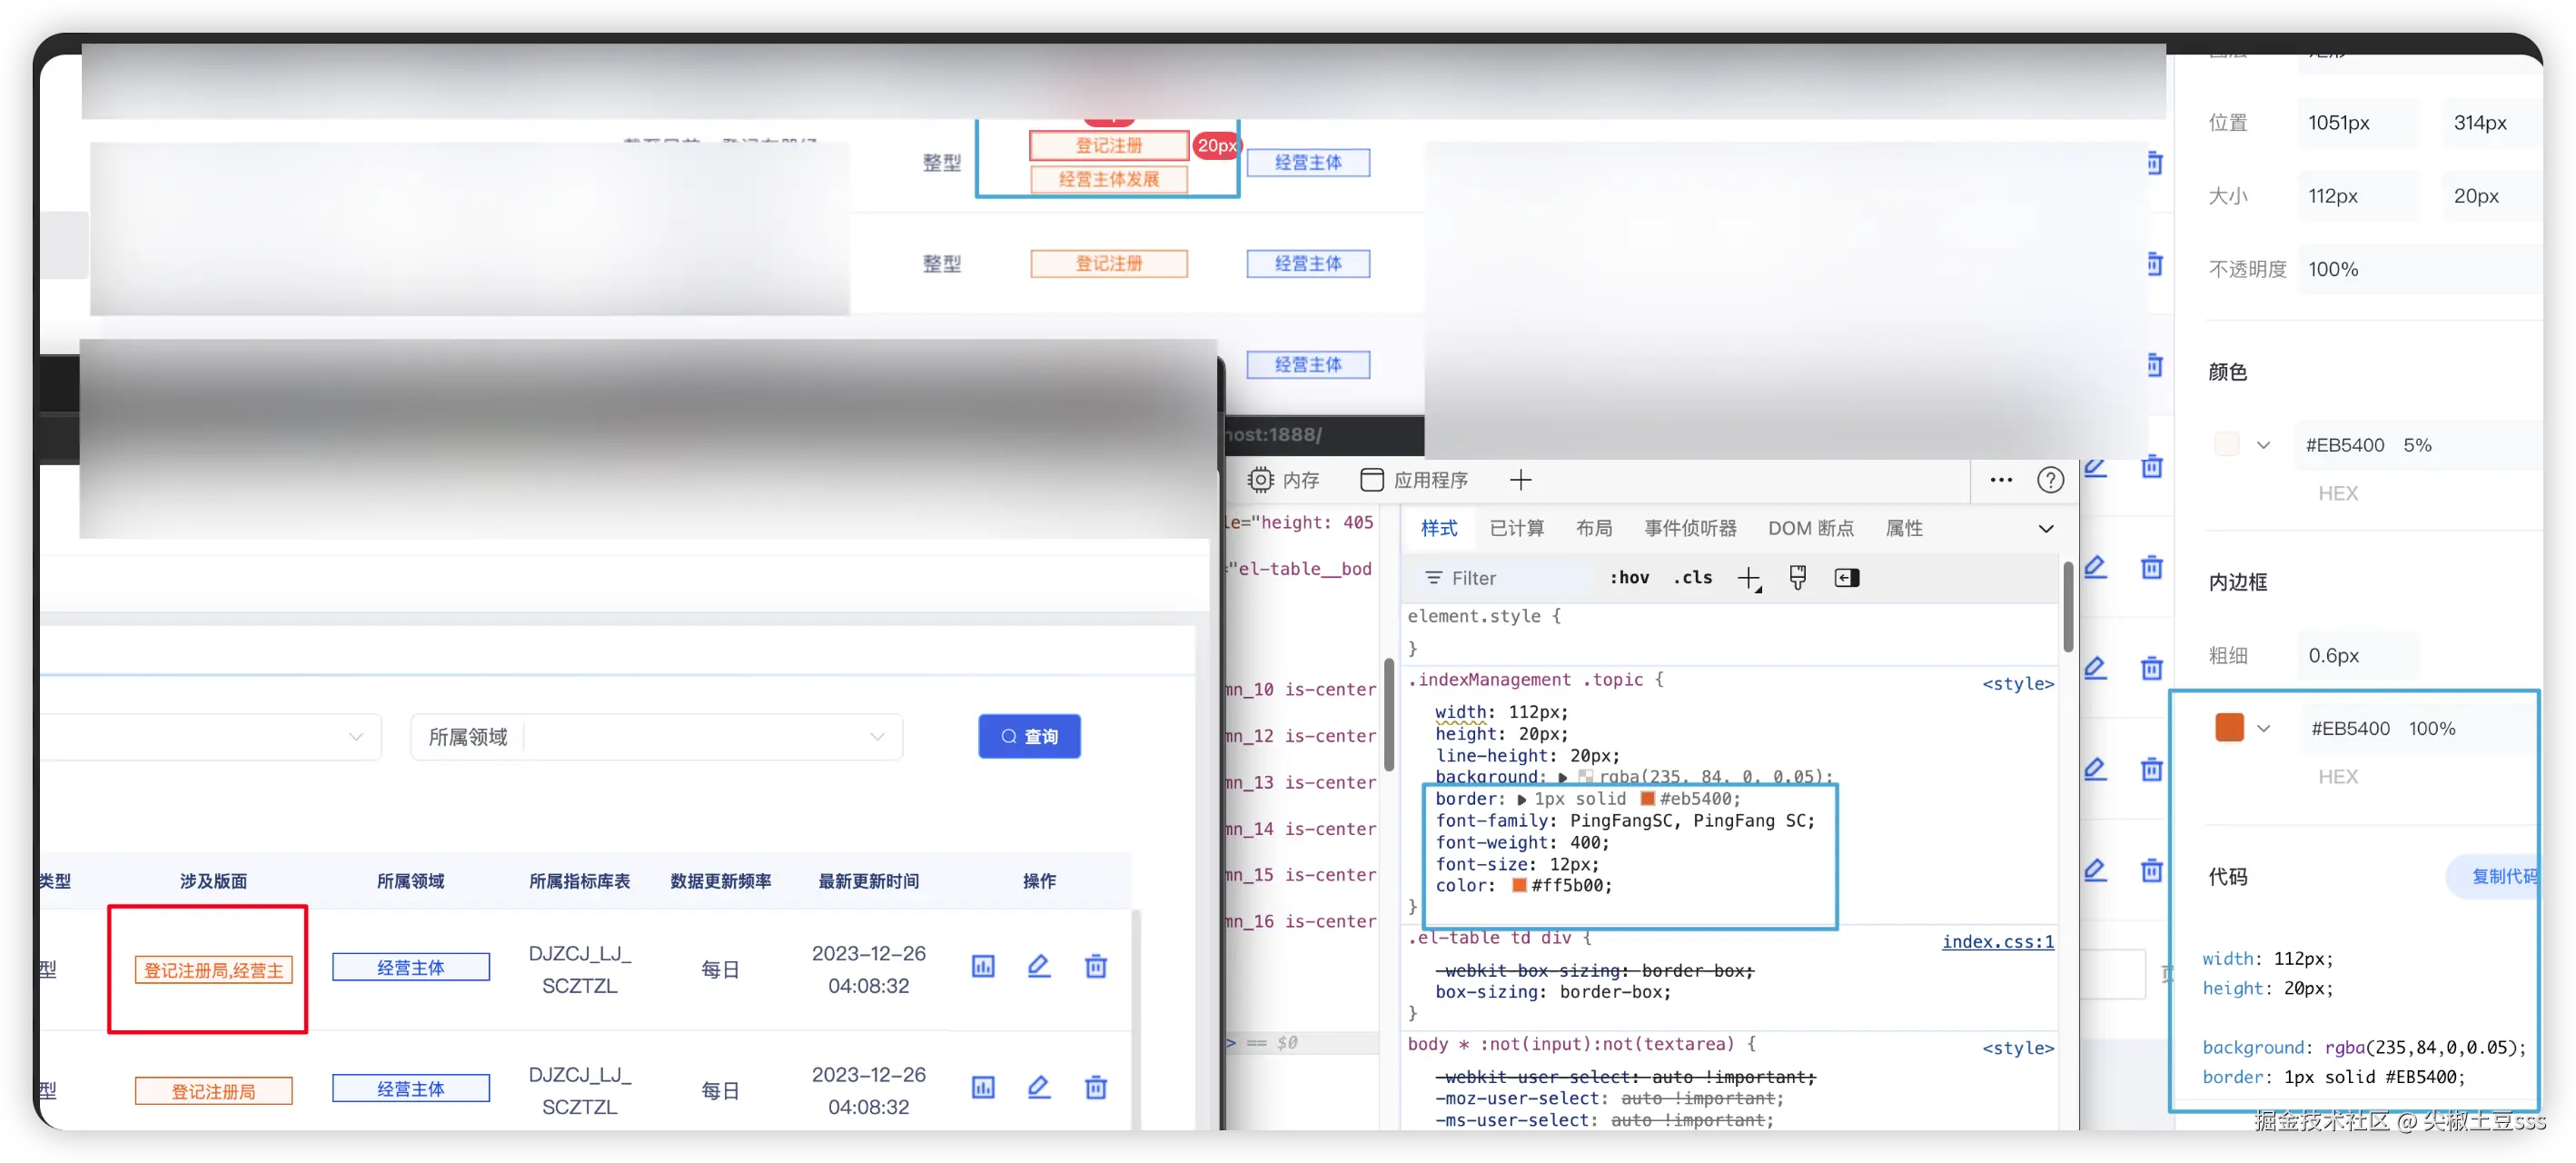The image size is (2576, 1163).
Task: Add a DevTools tab with plus icon
Action: [x=1520, y=480]
